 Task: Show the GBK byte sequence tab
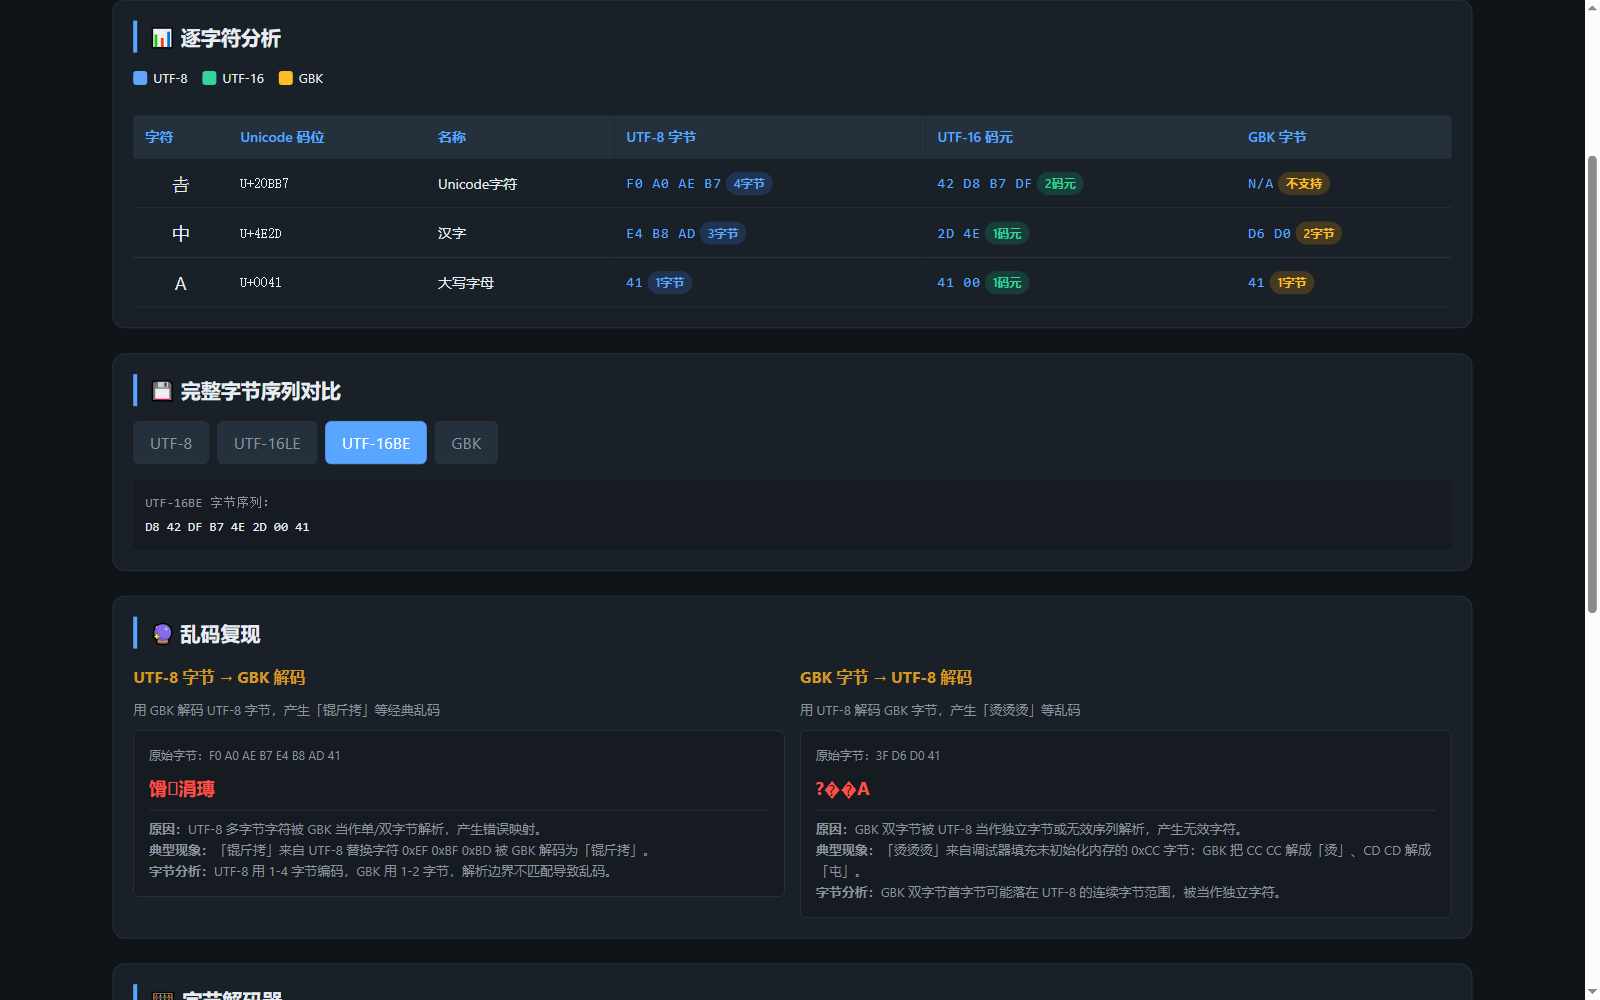coord(466,443)
